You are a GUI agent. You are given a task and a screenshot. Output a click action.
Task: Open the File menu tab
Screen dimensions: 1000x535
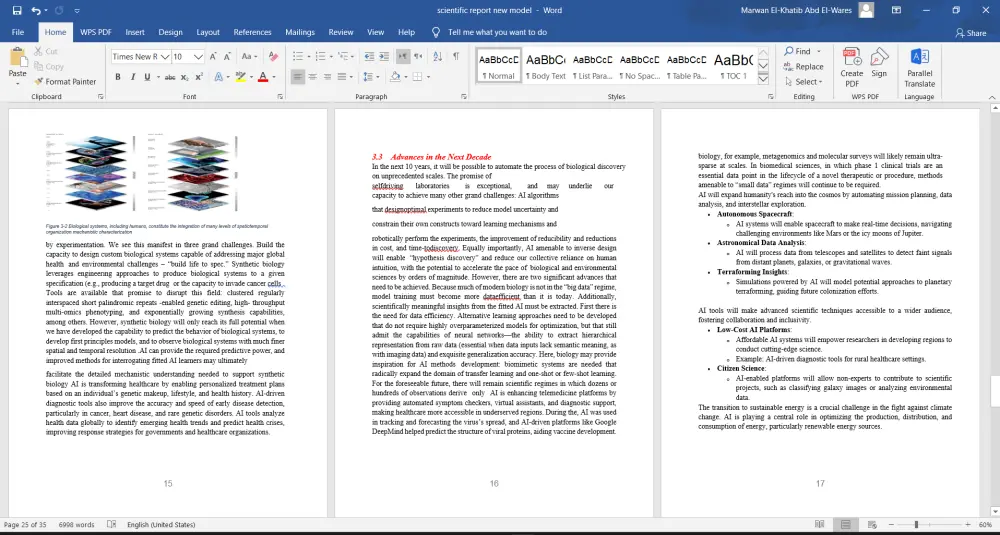point(18,32)
